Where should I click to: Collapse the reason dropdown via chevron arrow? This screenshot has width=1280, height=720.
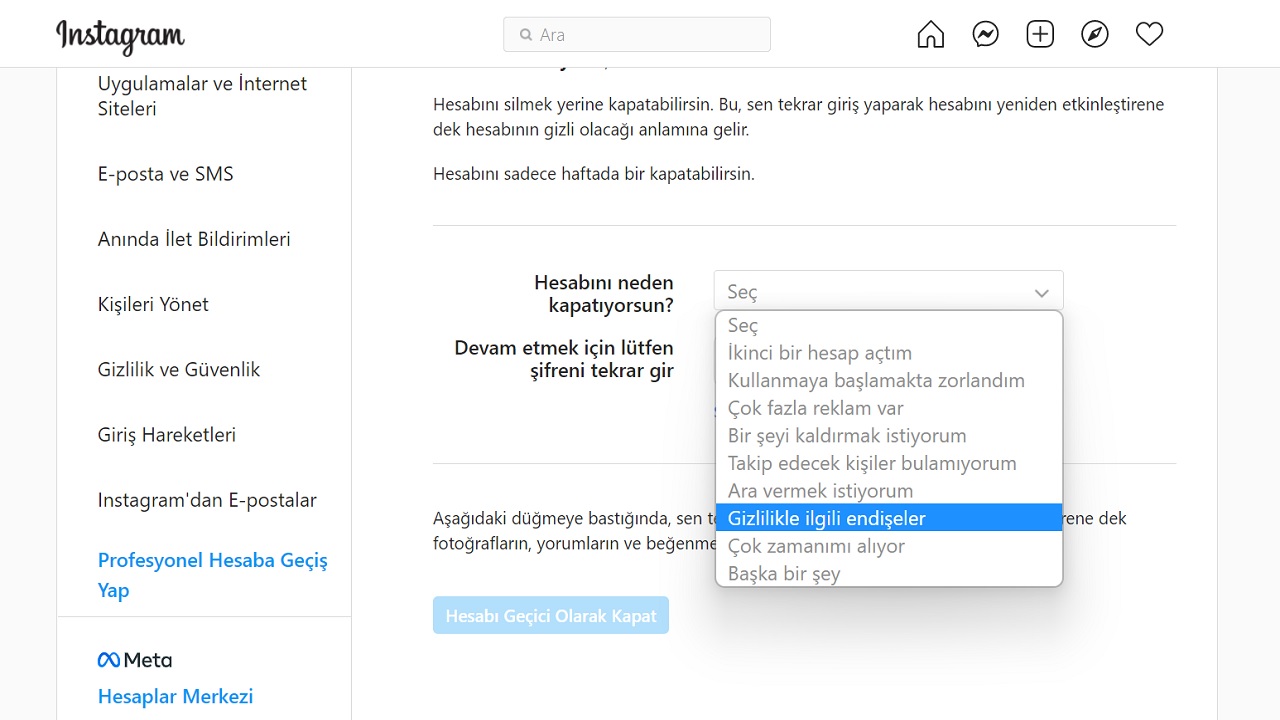point(1041,293)
